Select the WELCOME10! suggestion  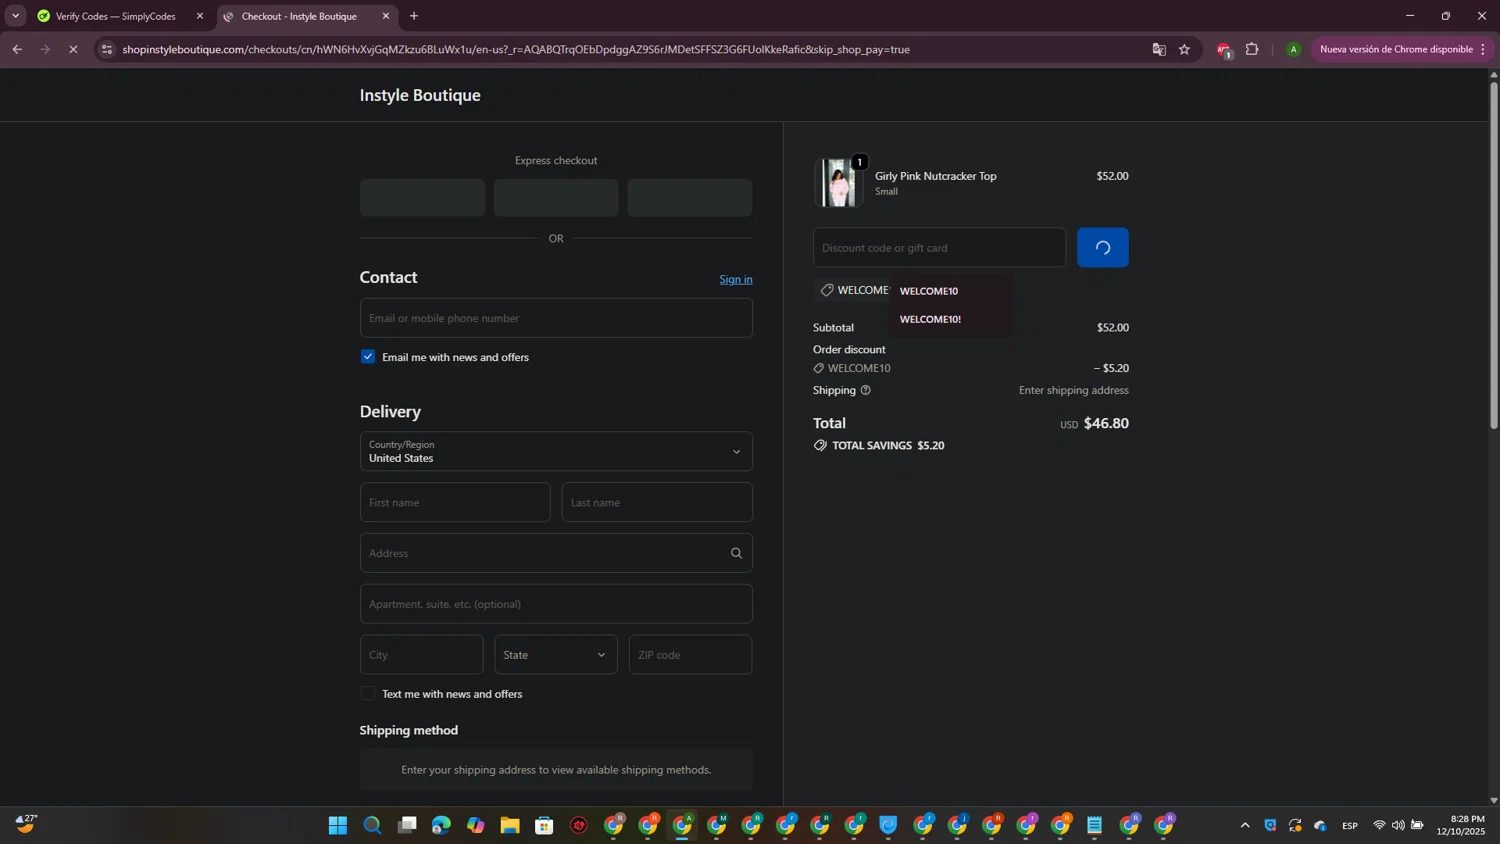[x=930, y=320]
